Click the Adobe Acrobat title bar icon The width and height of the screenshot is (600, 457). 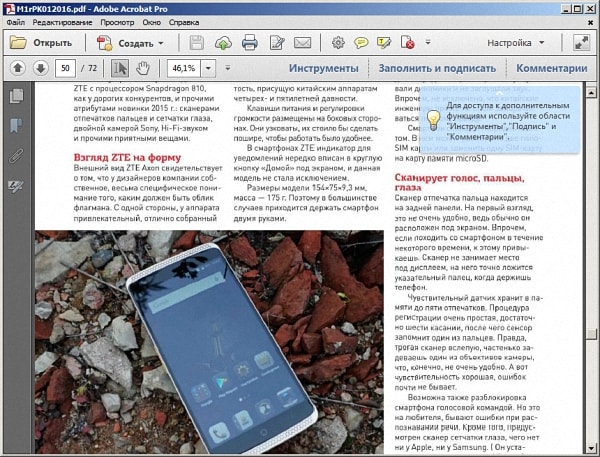pyautogui.click(x=9, y=8)
